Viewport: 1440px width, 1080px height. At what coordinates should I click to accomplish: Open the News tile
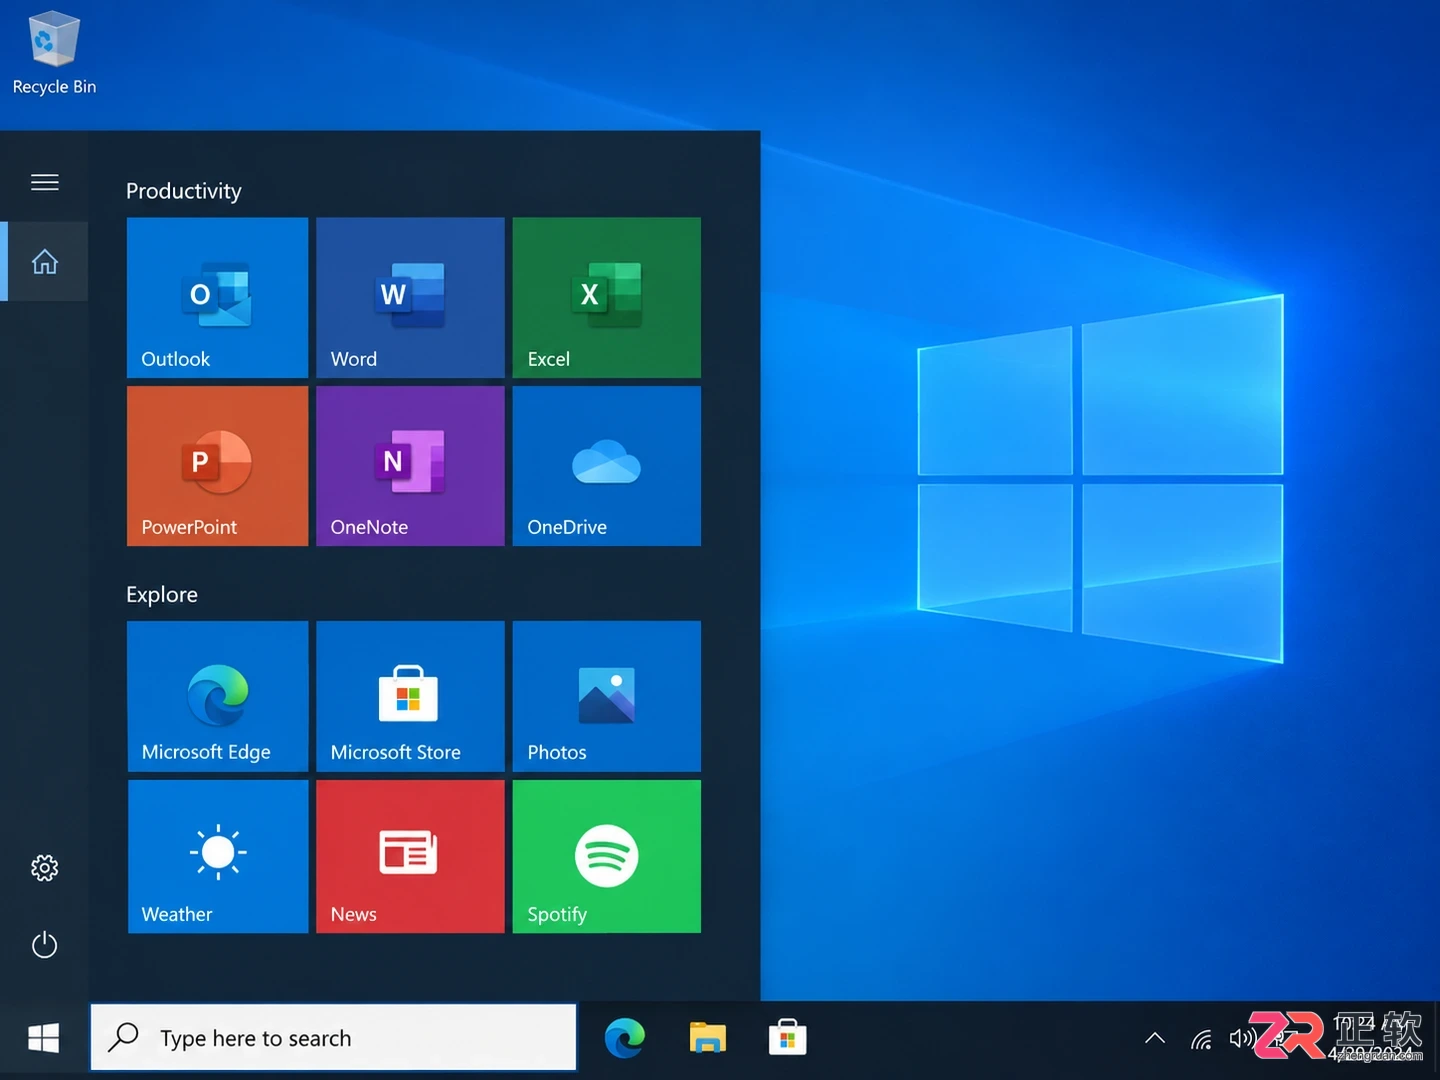(x=410, y=857)
